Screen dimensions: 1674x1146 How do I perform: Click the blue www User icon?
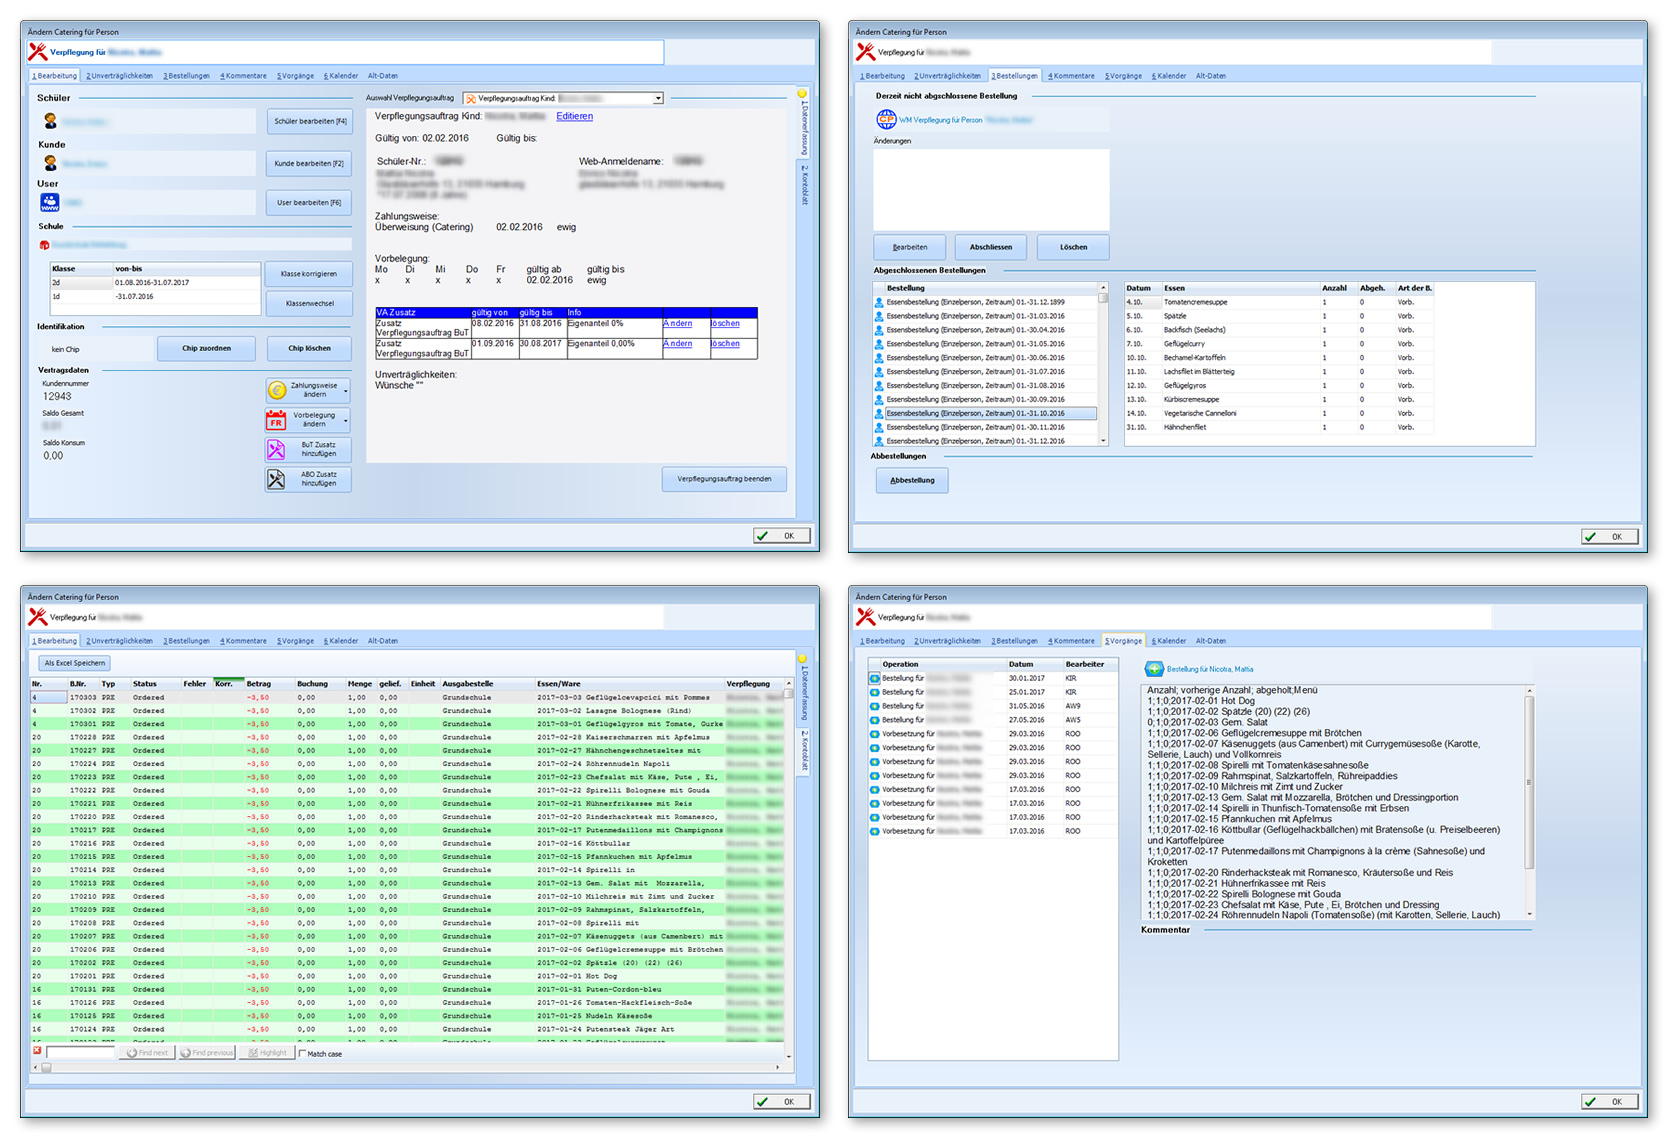point(50,203)
